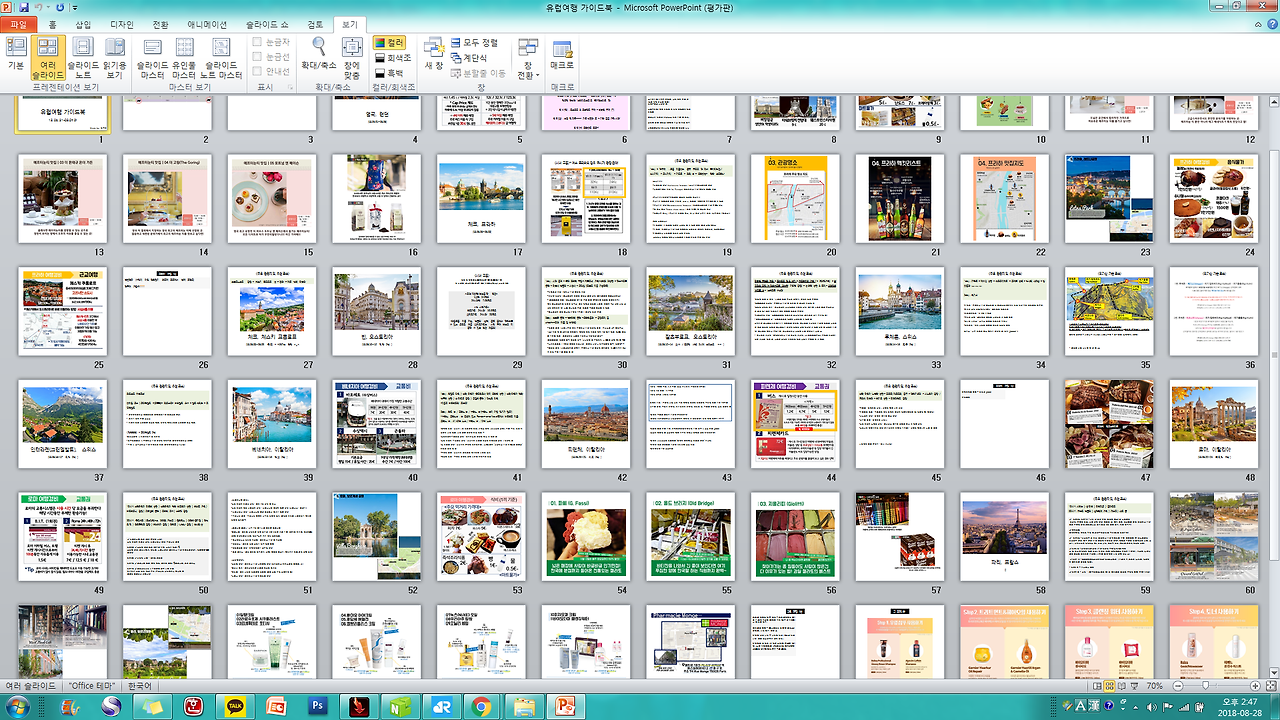
Task: Select slide 48 thumbnail 로마, 이탈리아
Action: [1215, 424]
